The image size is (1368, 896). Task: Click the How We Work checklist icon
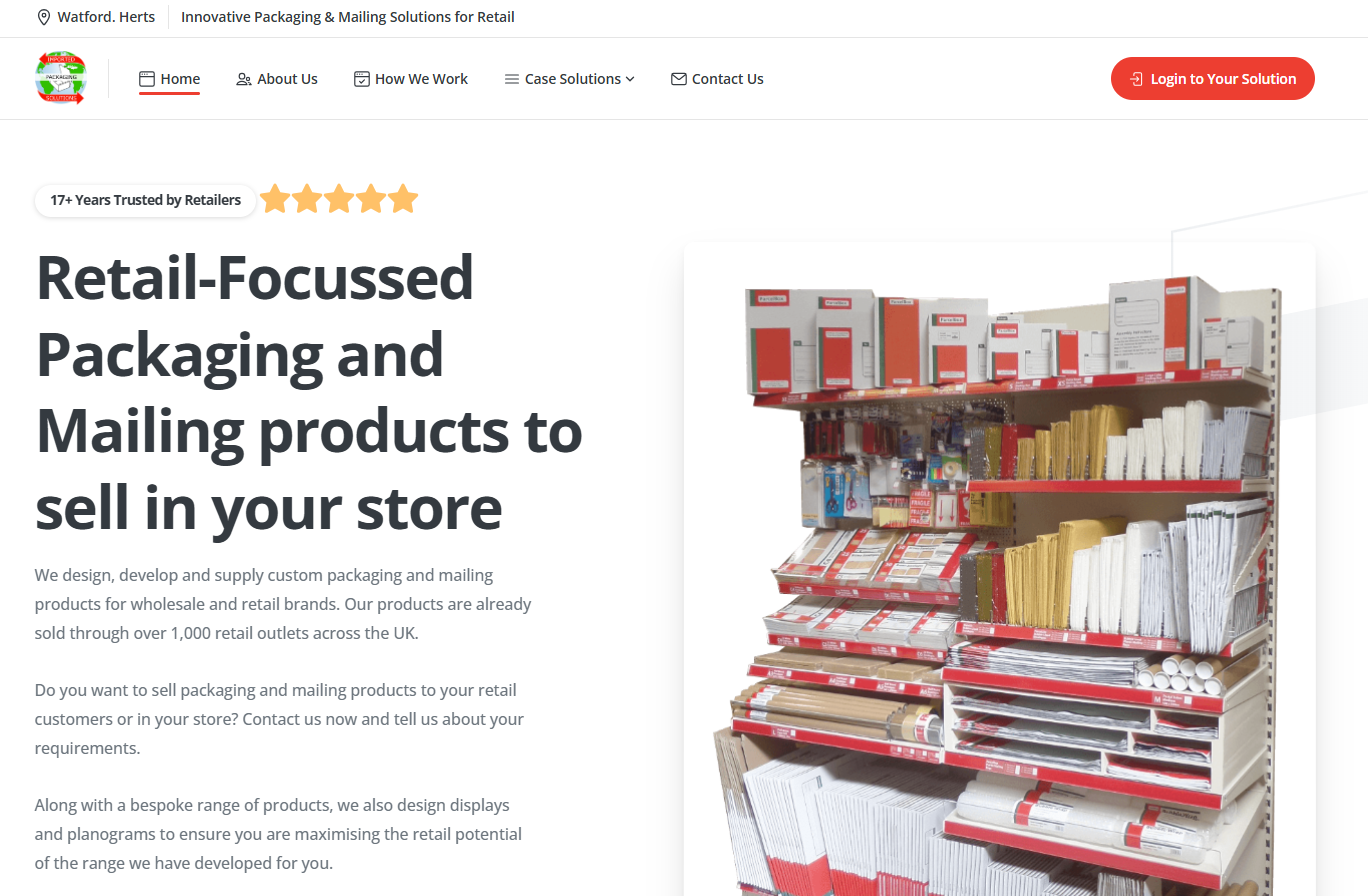(x=362, y=79)
